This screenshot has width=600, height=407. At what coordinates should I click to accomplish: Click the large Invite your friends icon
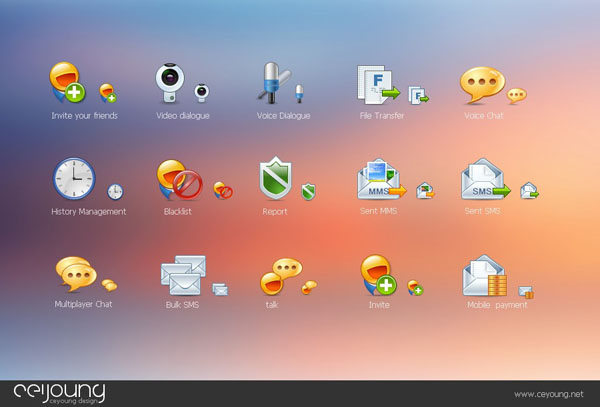pyautogui.click(x=68, y=83)
